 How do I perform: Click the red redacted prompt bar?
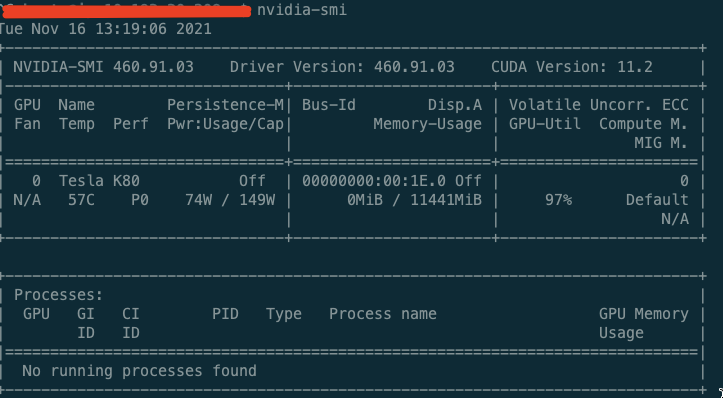(125, 11)
